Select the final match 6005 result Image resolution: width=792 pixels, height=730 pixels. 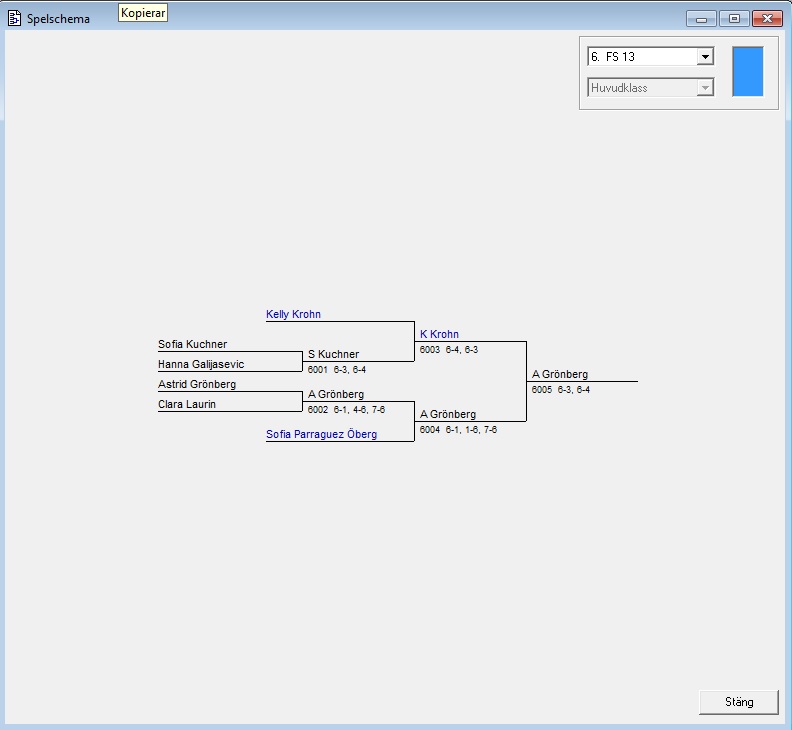pyautogui.click(x=560, y=389)
